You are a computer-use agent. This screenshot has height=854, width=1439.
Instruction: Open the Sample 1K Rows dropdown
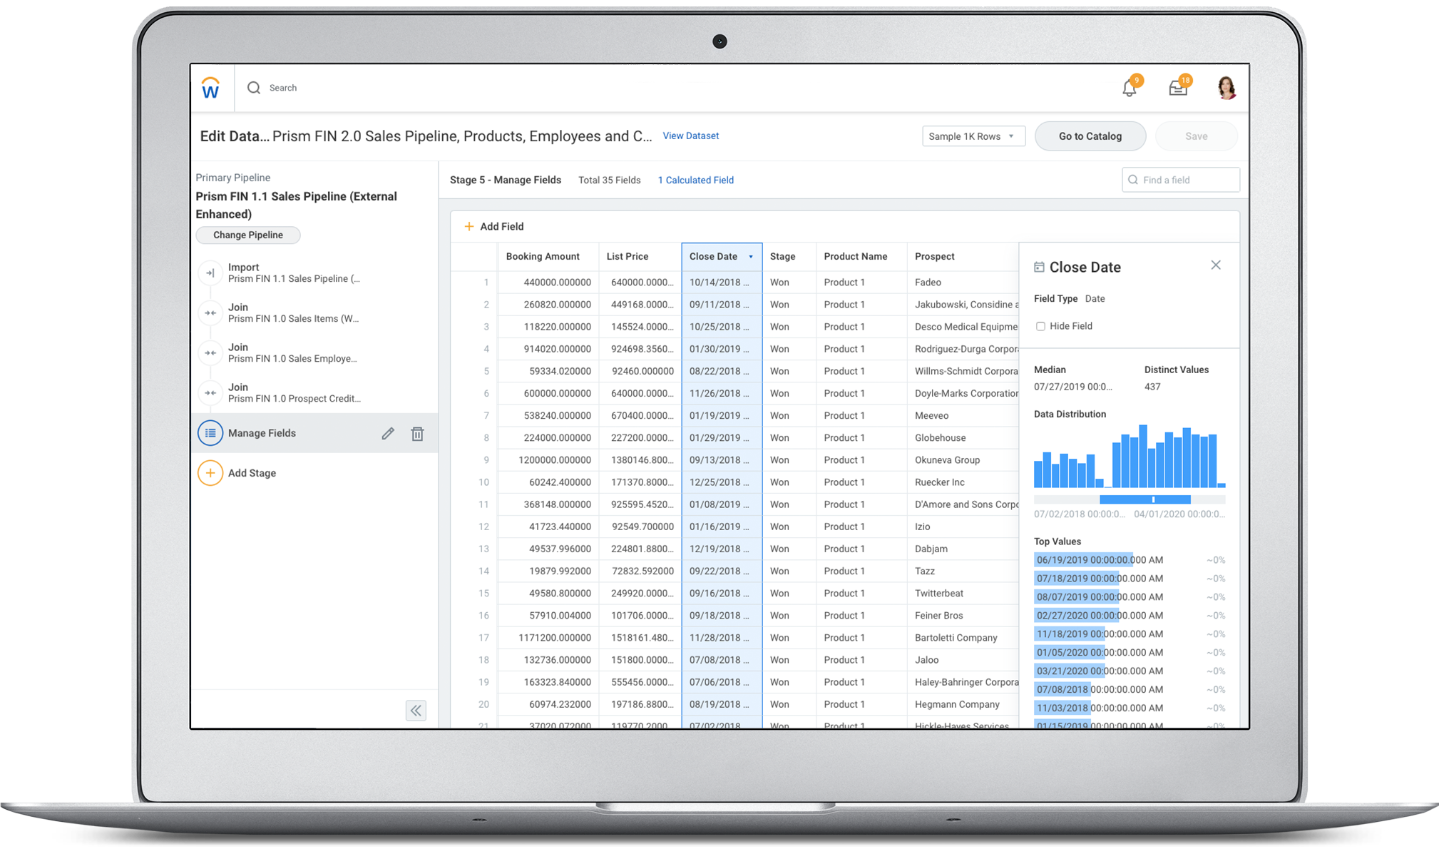(973, 135)
